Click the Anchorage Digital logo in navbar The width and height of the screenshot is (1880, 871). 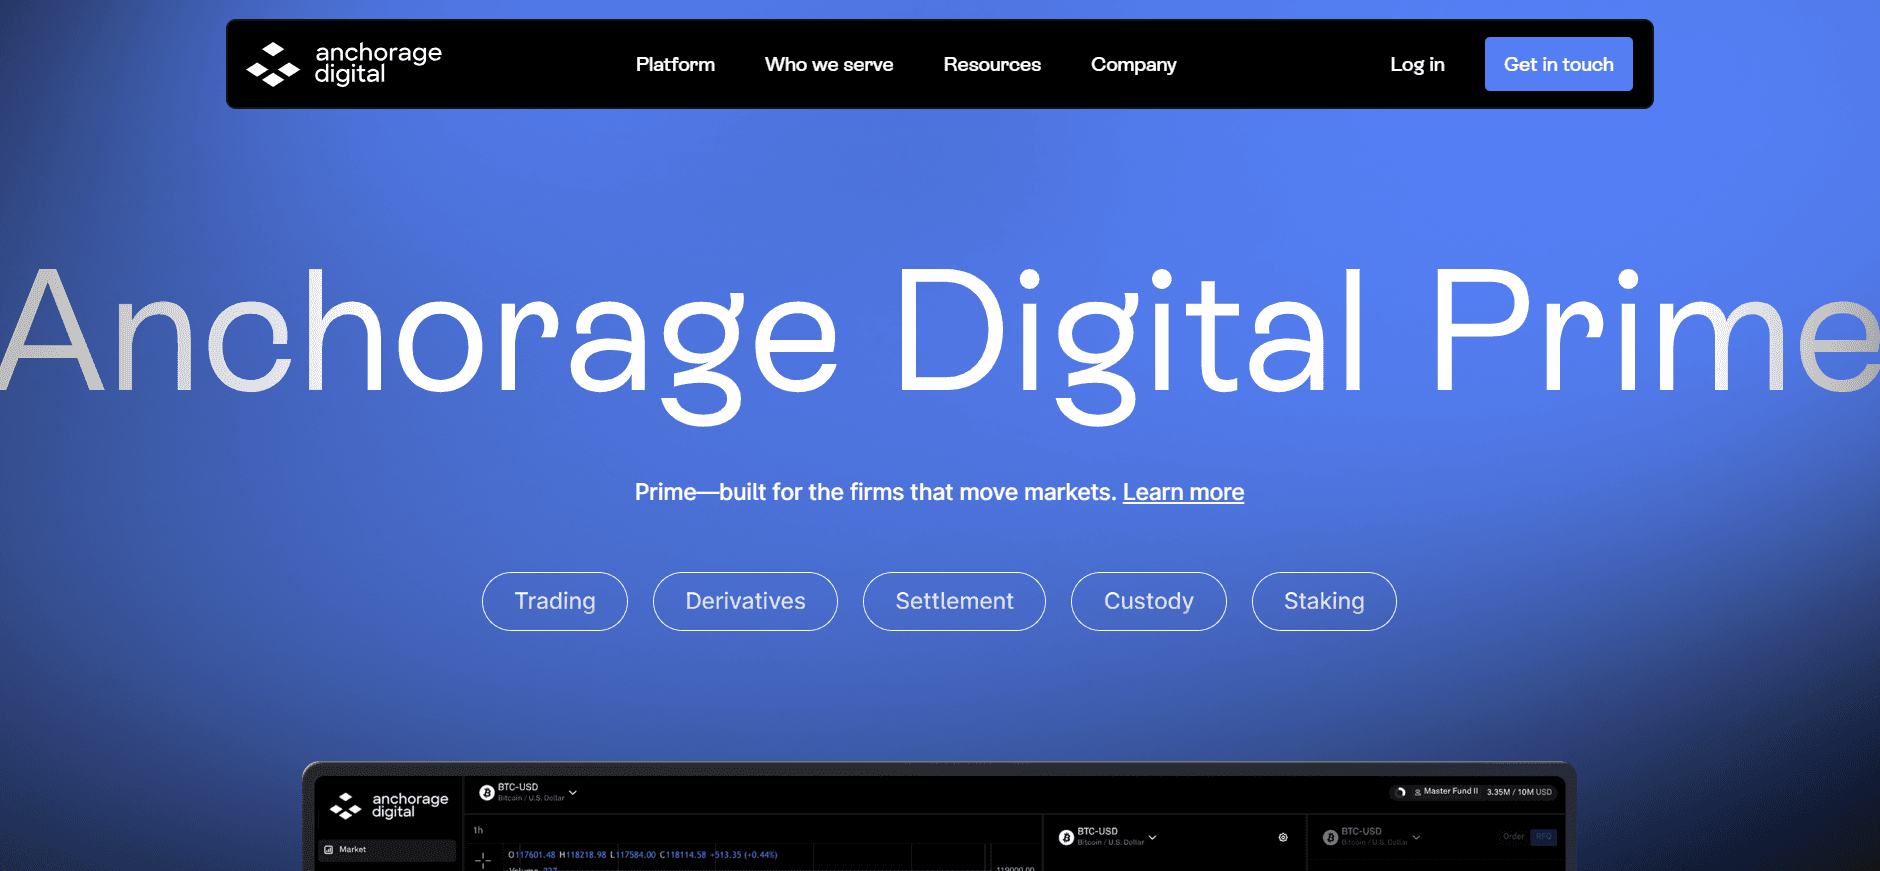click(344, 64)
